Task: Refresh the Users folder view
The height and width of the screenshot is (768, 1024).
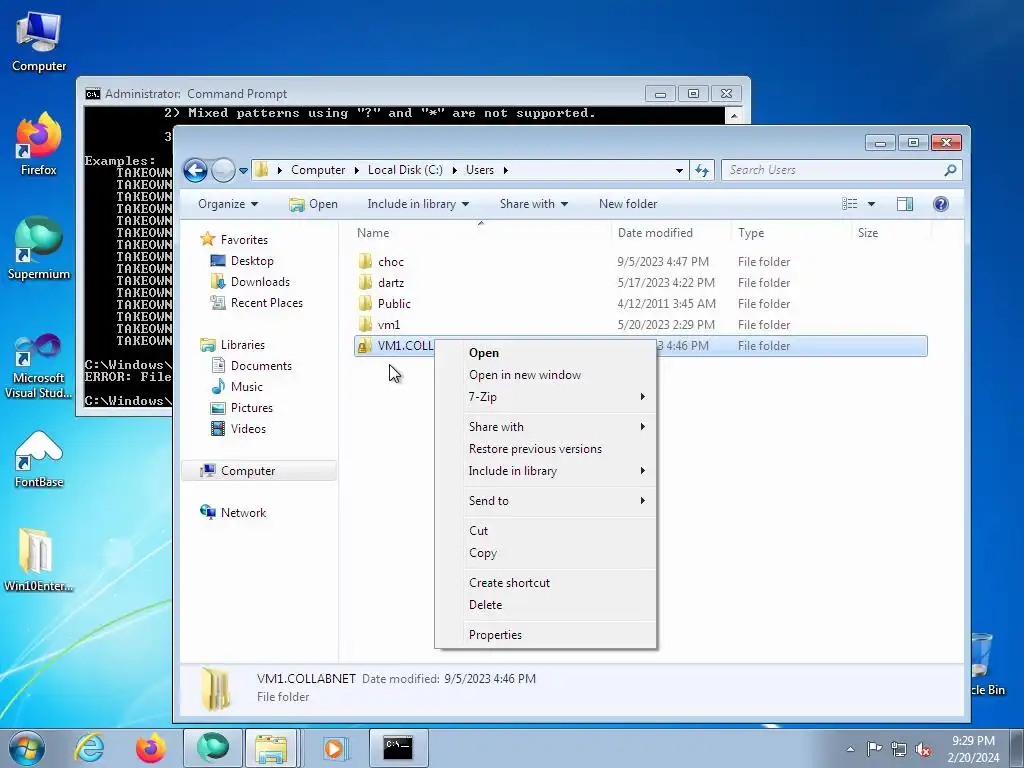Action: point(702,170)
